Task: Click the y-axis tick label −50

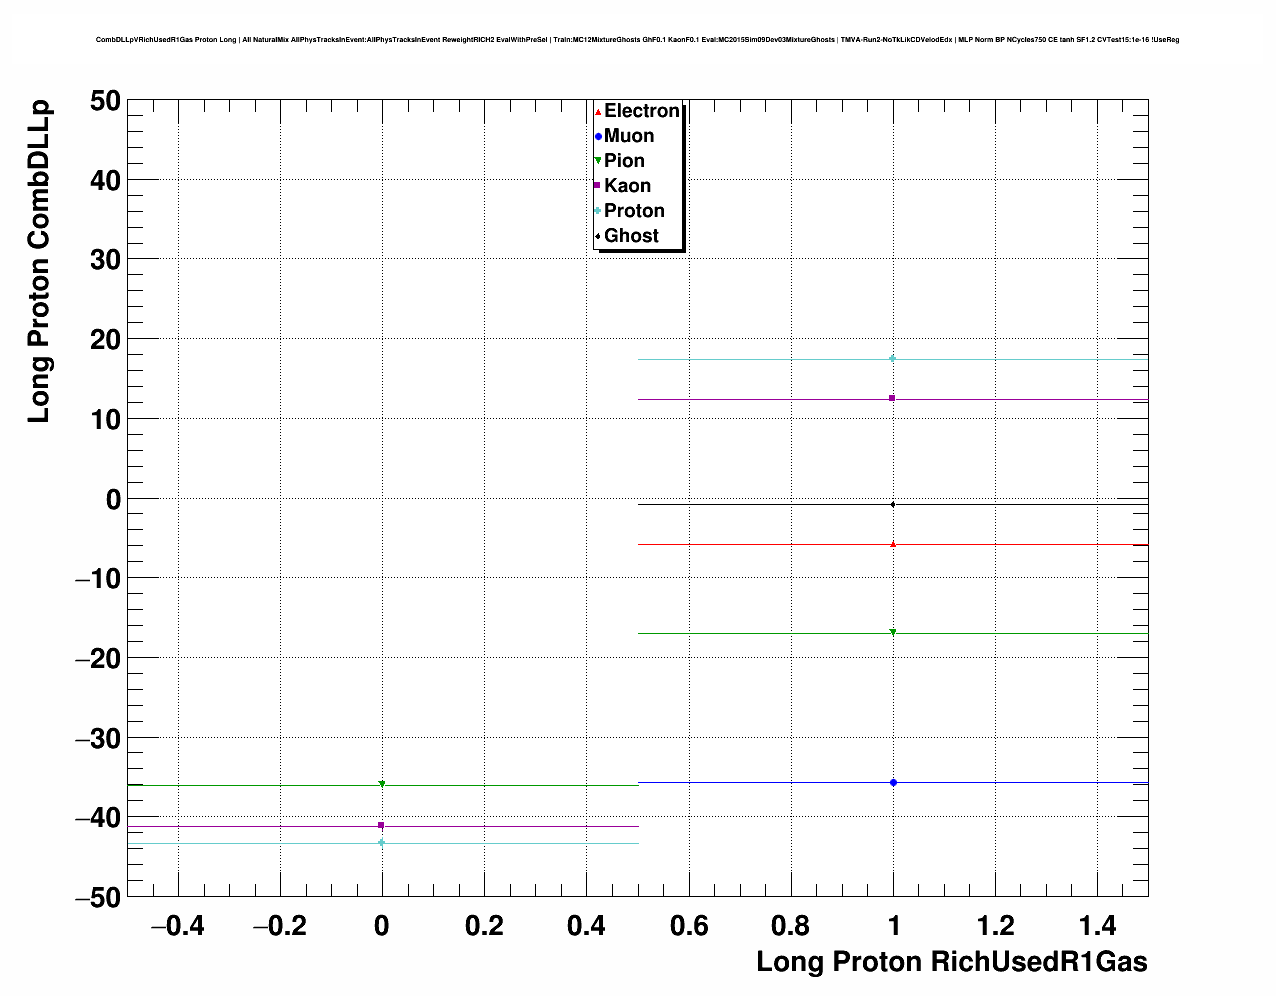Action: pyautogui.click(x=97, y=897)
